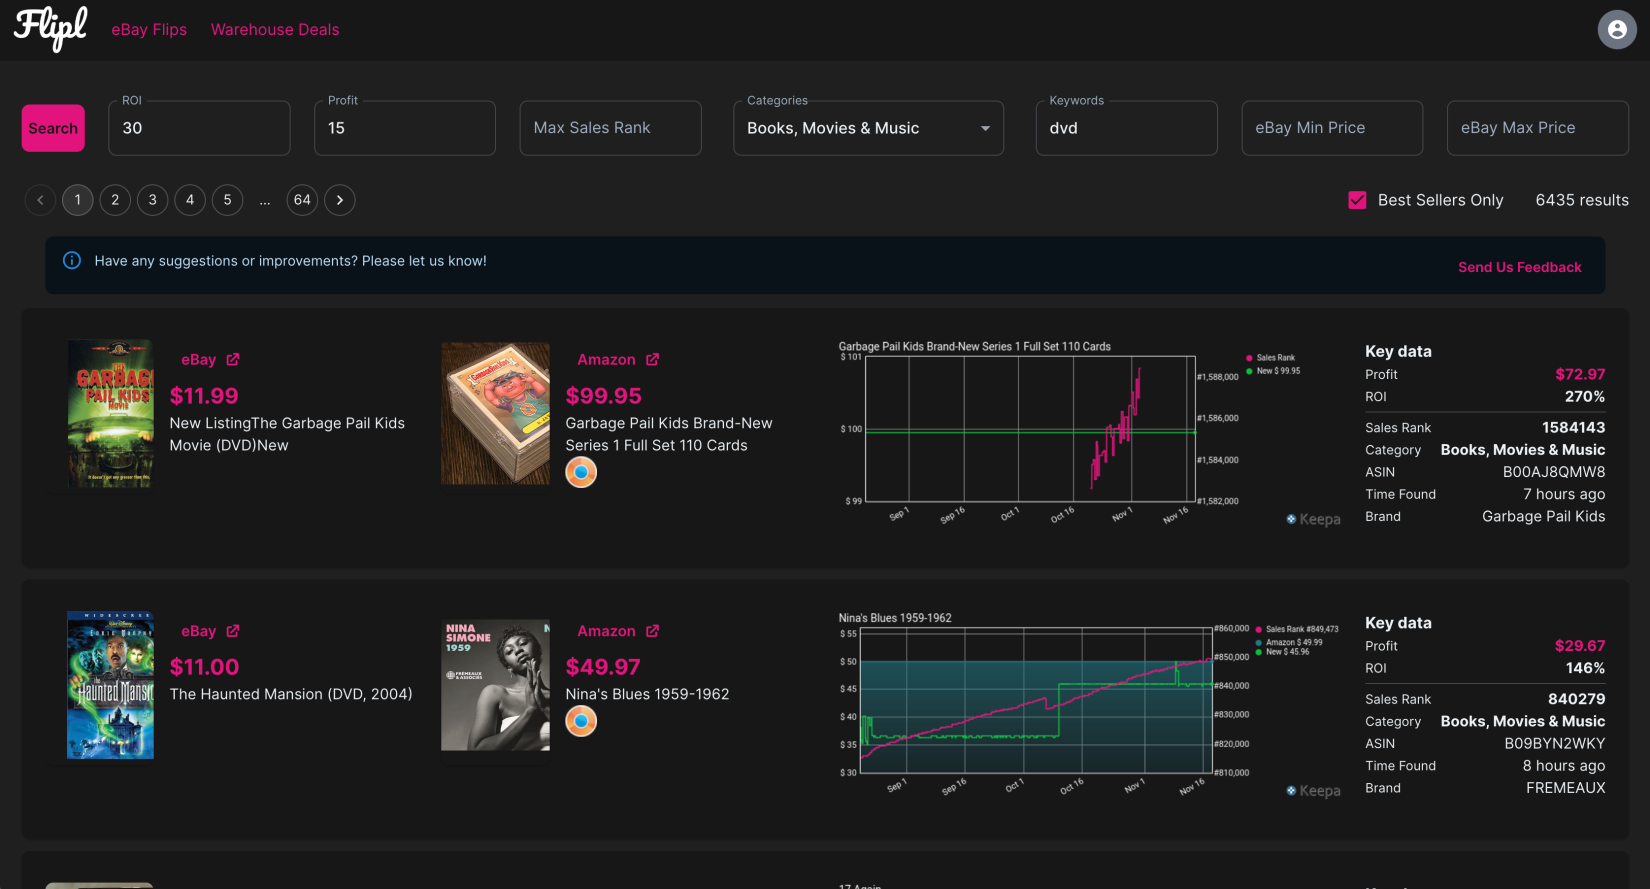Open external link icon beside Garbage Pail Kids Amazon
The width and height of the screenshot is (1650, 889).
coord(653,359)
